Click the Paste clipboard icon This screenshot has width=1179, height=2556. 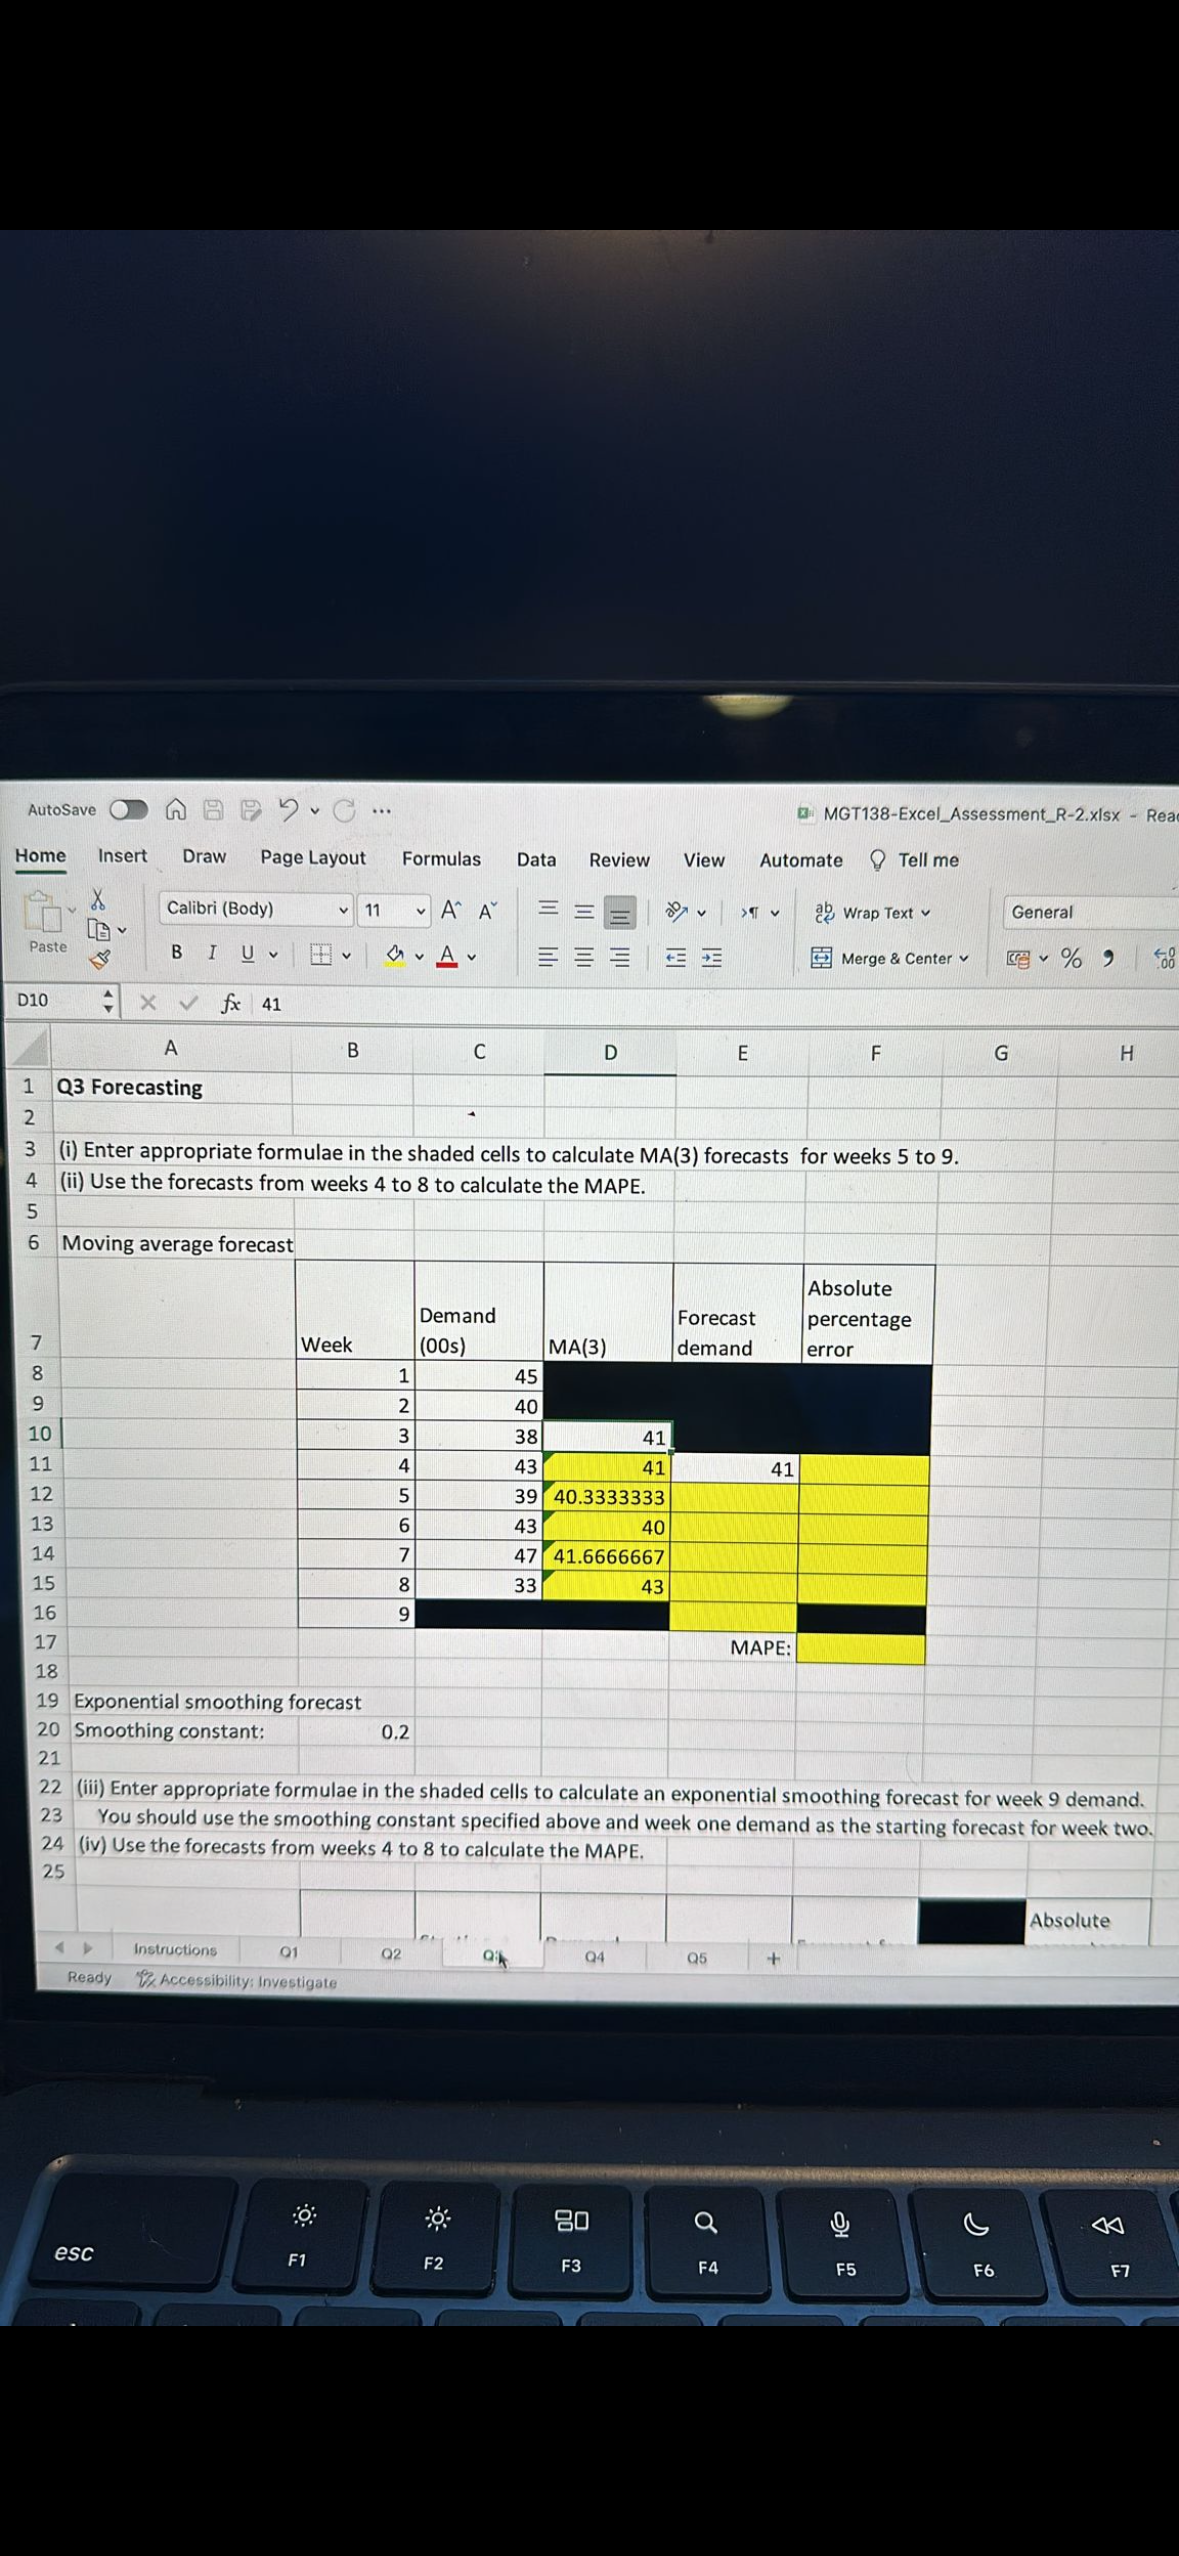pyautogui.click(x=43, y=912)
